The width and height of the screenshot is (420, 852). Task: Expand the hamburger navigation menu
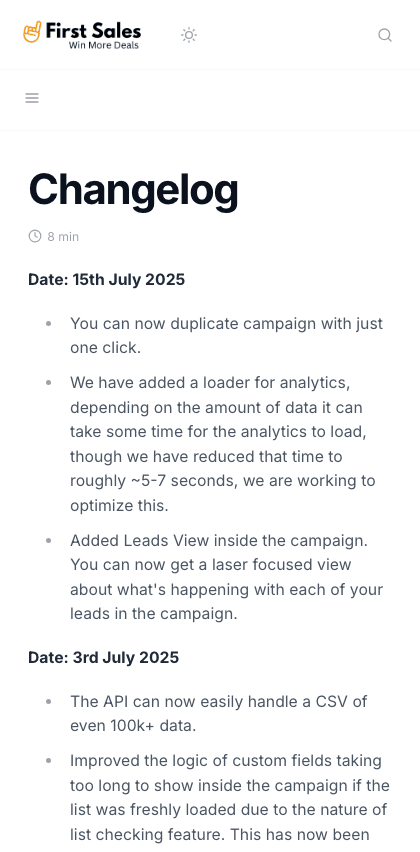click(32, 98)
